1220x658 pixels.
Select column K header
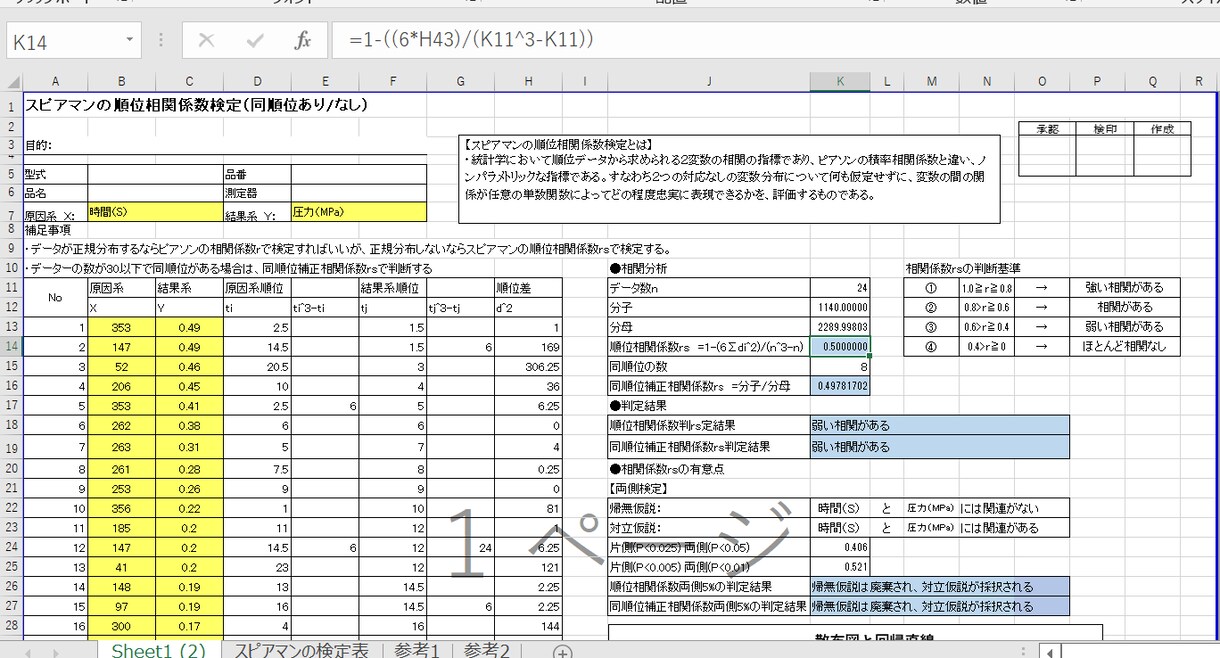point(840,82)
